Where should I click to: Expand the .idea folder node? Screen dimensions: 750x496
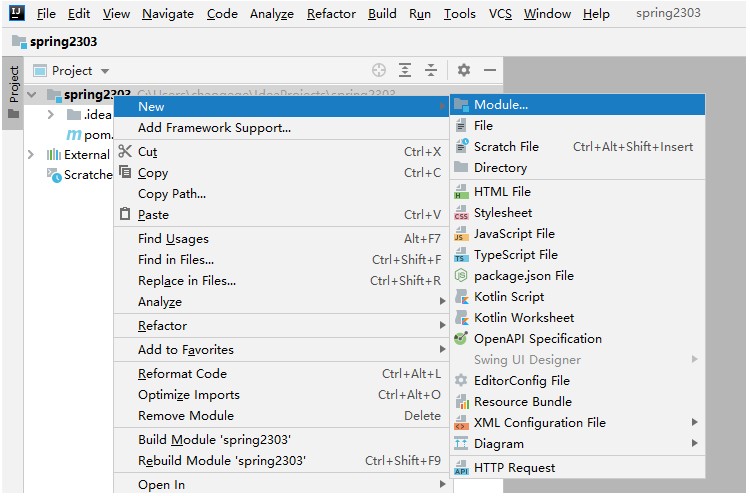coord(51,115)
